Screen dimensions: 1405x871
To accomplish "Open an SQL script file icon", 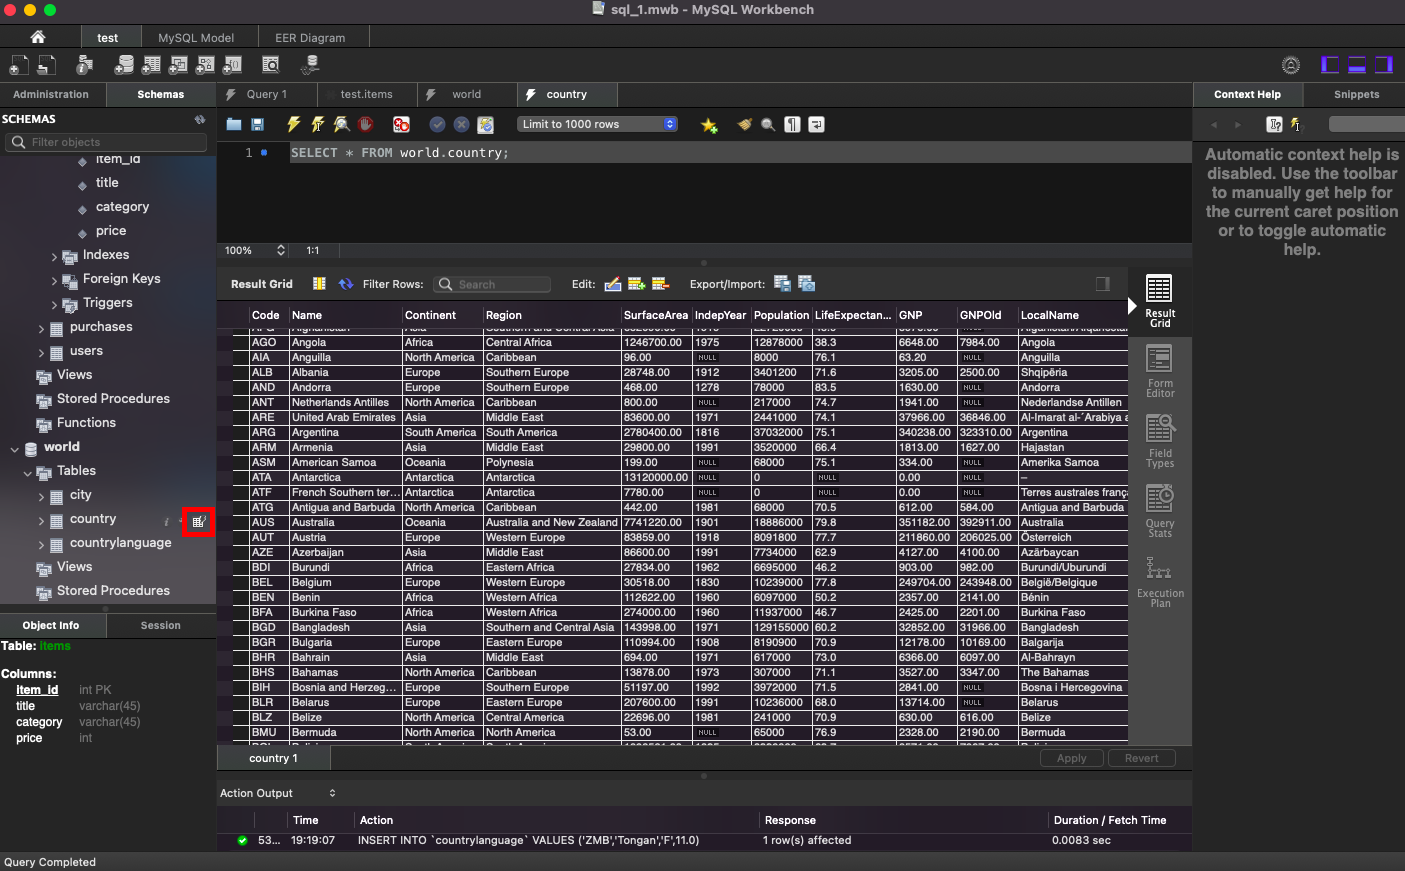I will [x=46, y=65].
